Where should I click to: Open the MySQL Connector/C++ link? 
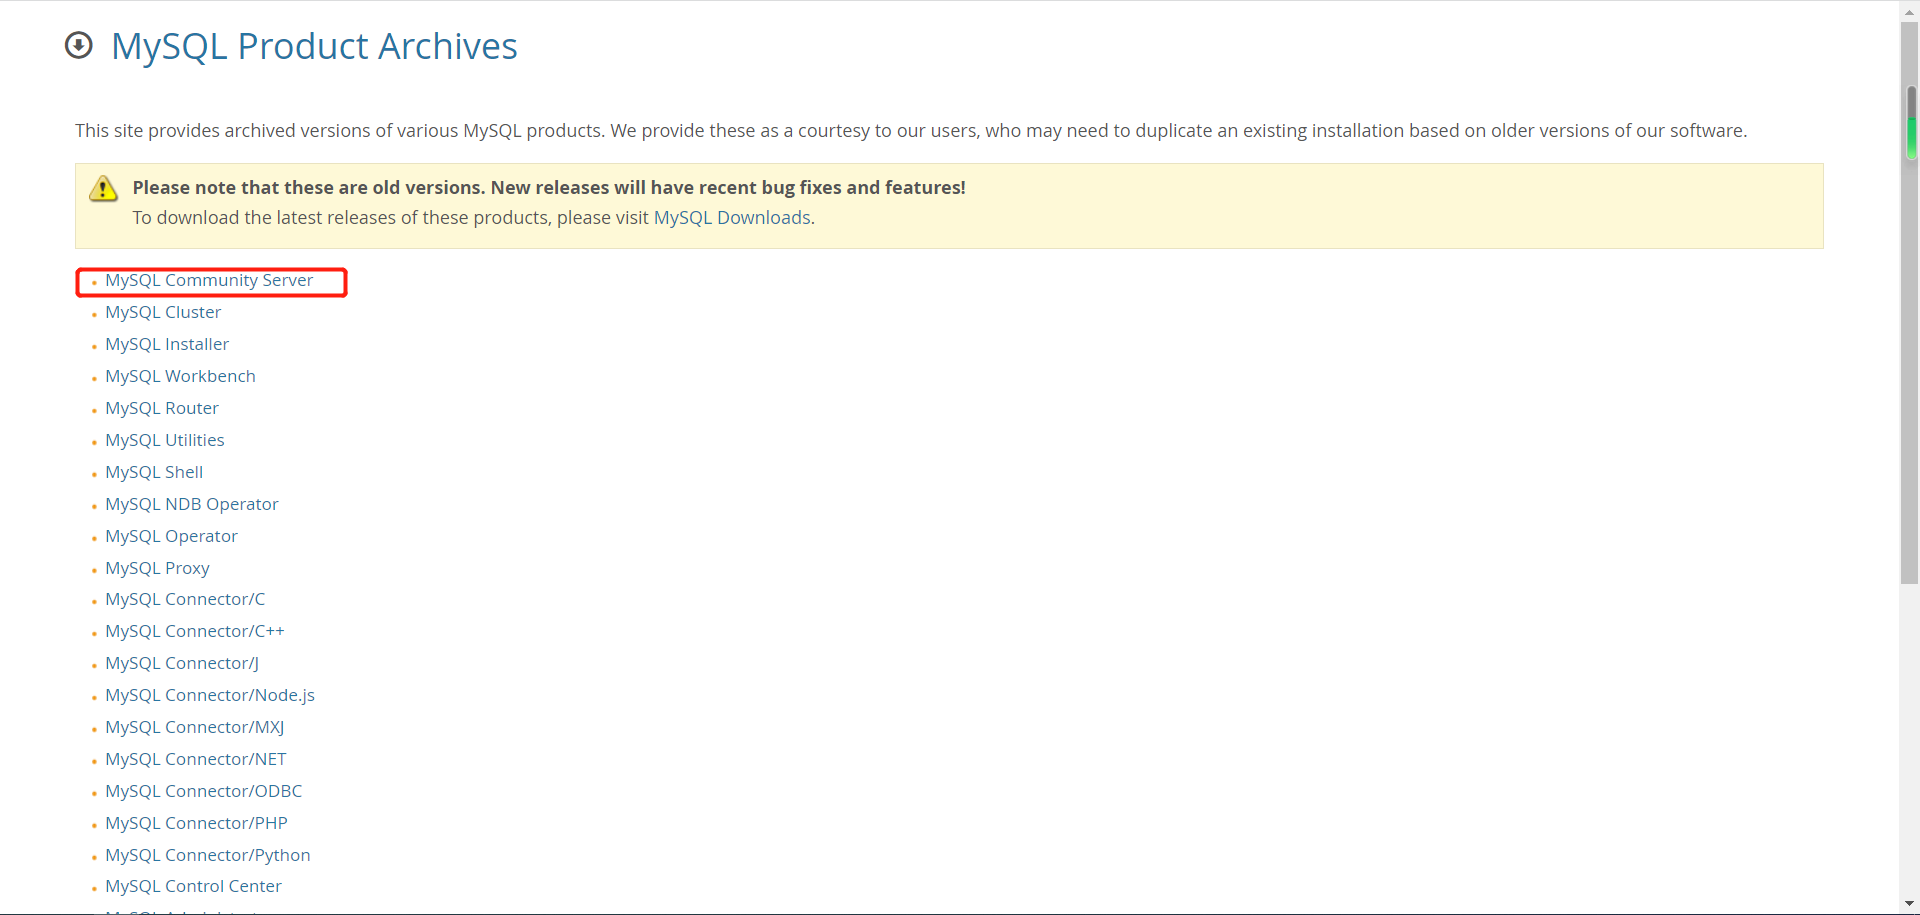[195, 632]
